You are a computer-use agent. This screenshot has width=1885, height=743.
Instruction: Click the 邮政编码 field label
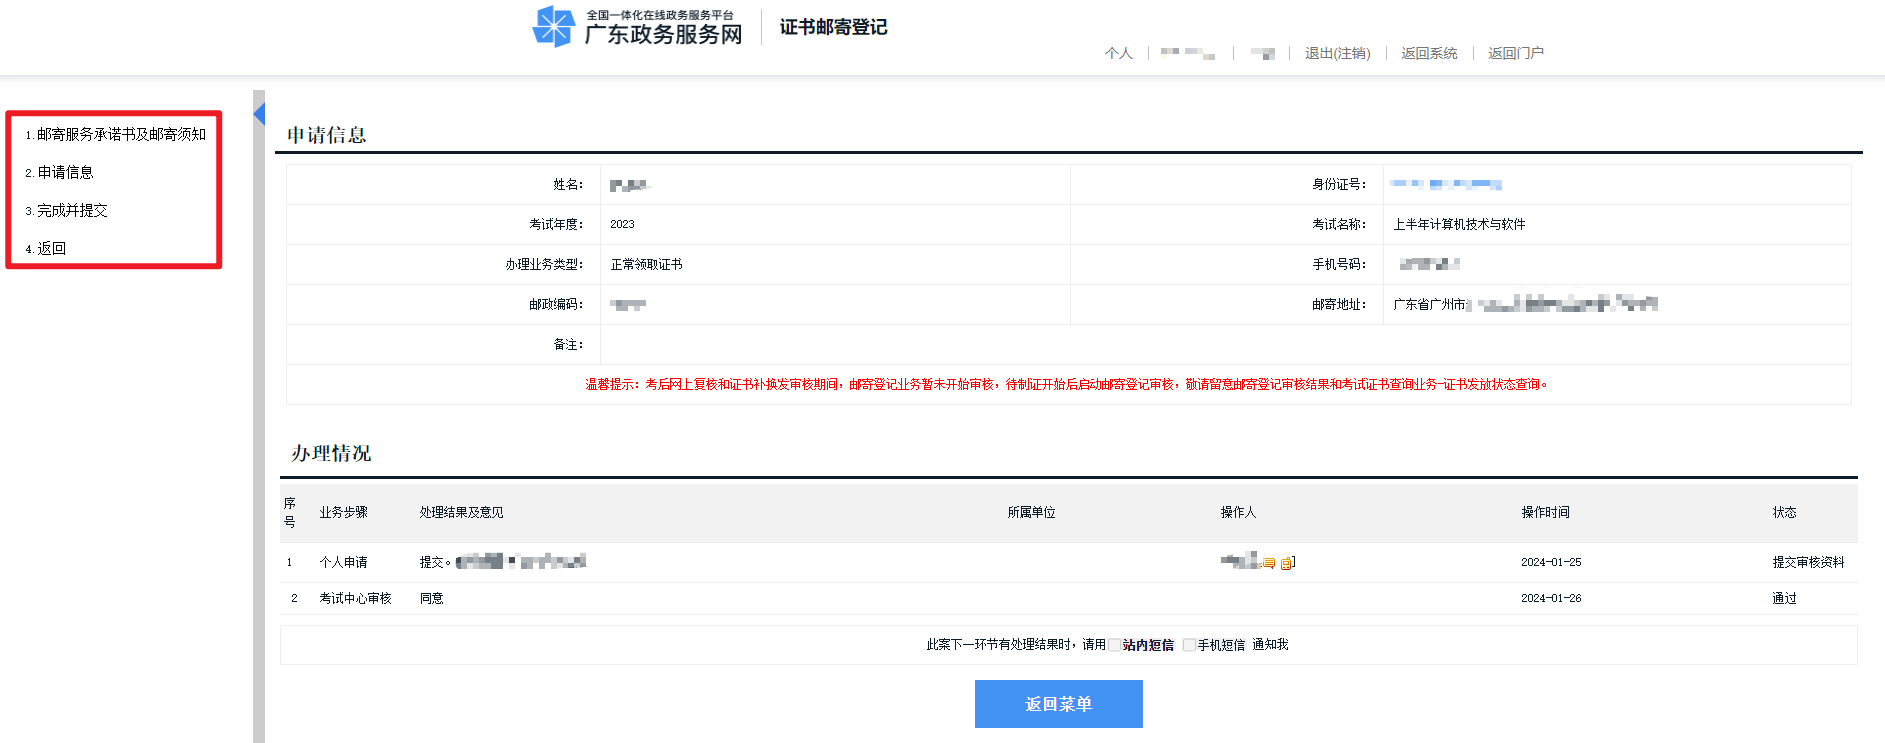tap(556, 304)
